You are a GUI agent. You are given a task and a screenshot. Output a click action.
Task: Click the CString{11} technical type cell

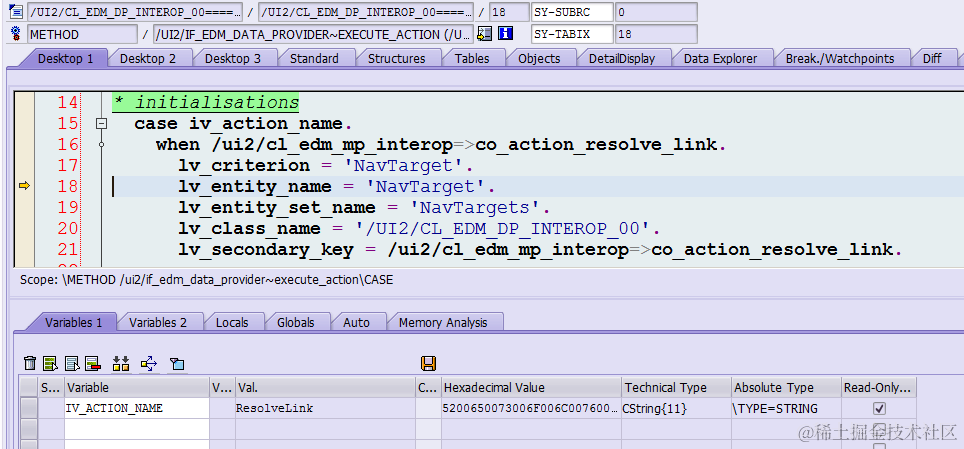[676, 408]
